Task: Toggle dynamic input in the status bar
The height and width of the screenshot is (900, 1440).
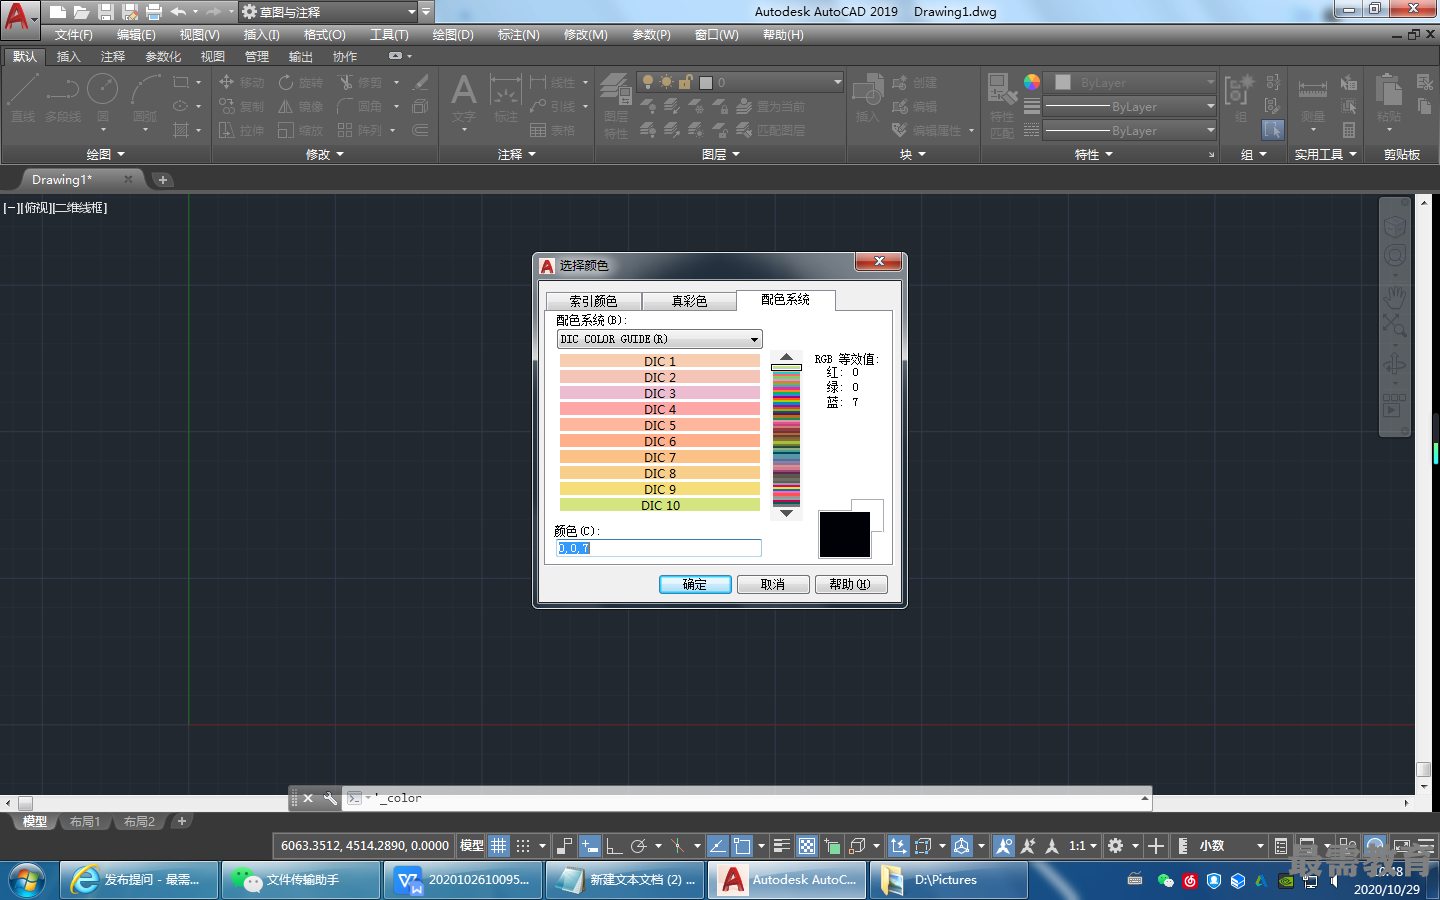Action: 590,846
